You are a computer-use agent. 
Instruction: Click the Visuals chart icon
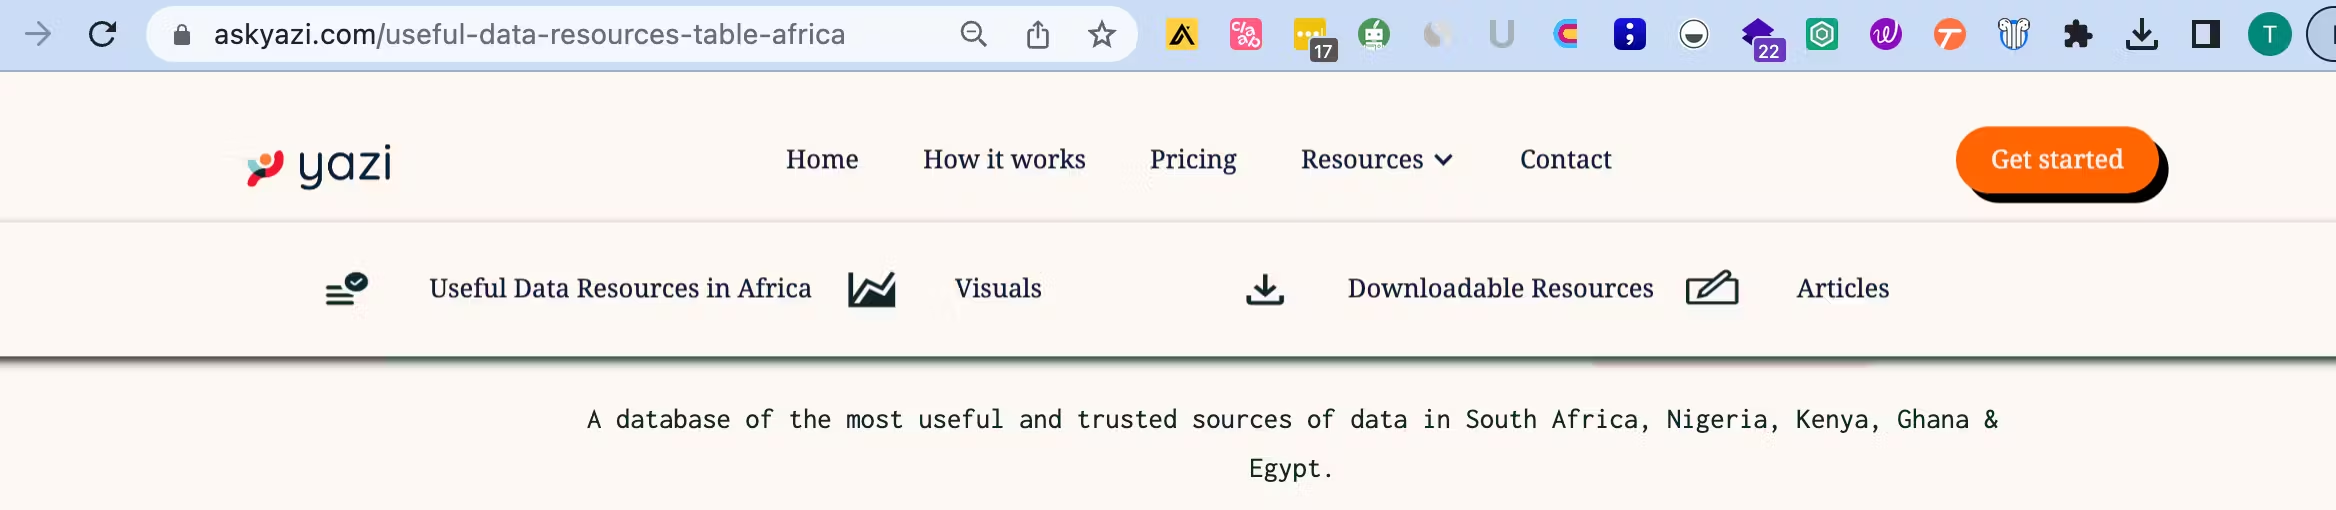871,289
